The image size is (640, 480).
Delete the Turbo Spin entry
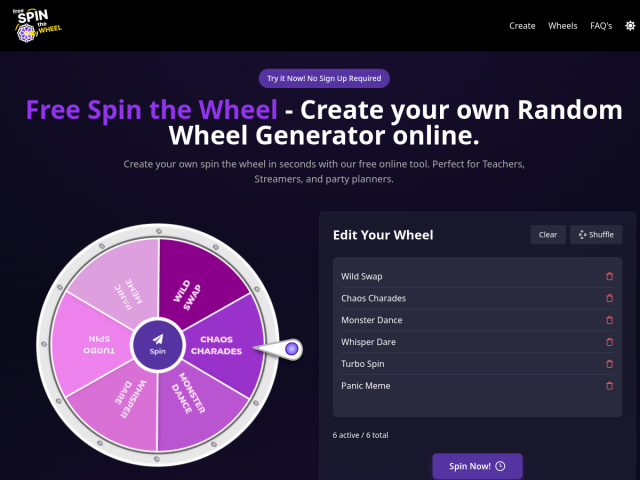[609, 364]
